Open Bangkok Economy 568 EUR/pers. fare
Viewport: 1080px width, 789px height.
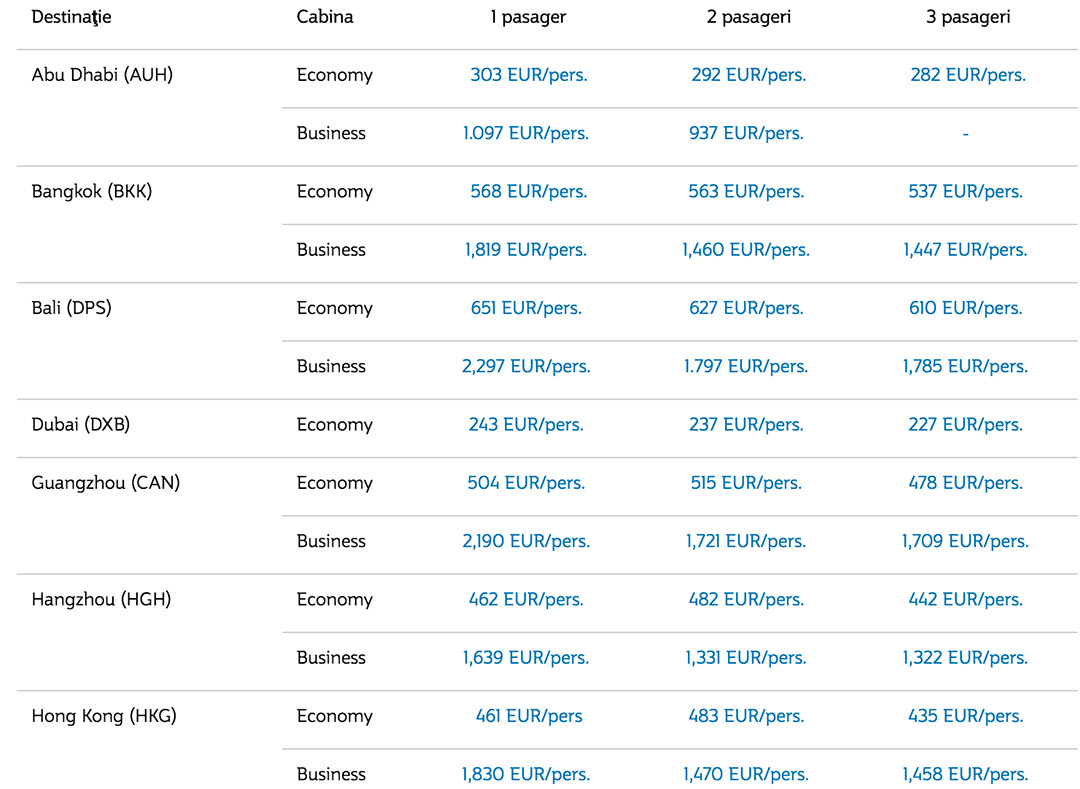click(528, 191)
